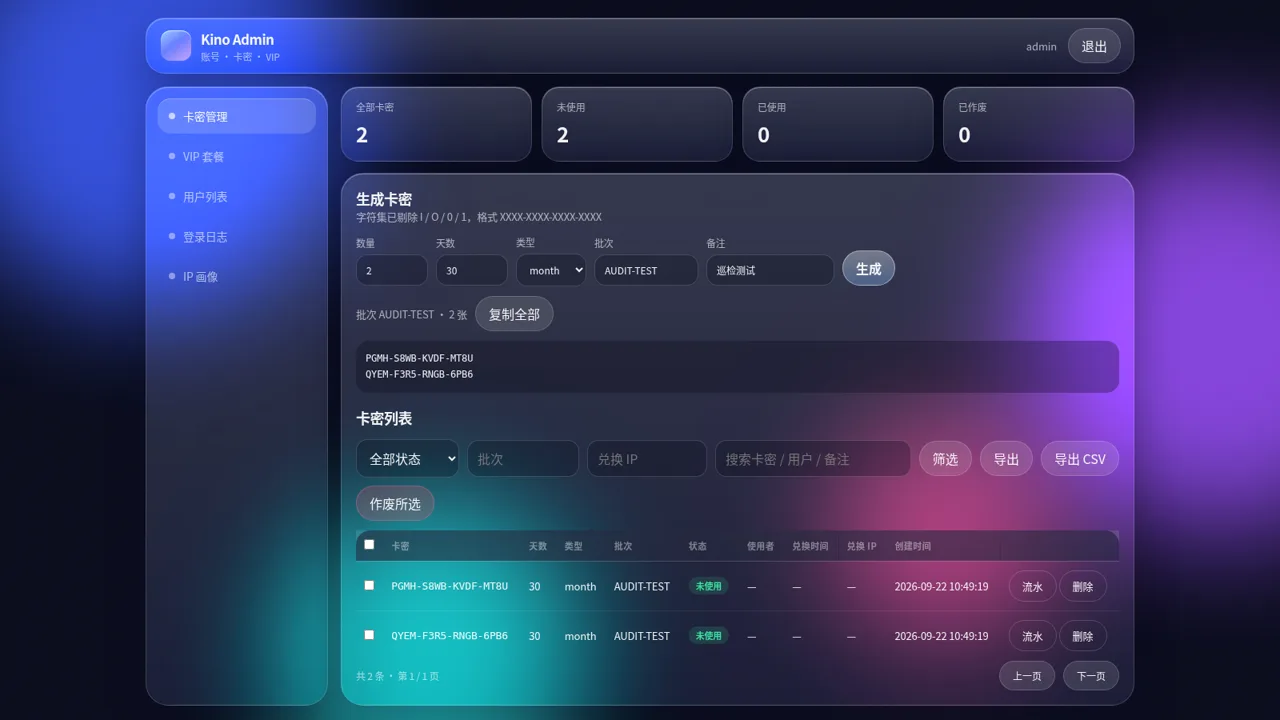Expand the 全部状态 status filter
This screenshot has width=1280, height=720.
[x=407, y=458]
